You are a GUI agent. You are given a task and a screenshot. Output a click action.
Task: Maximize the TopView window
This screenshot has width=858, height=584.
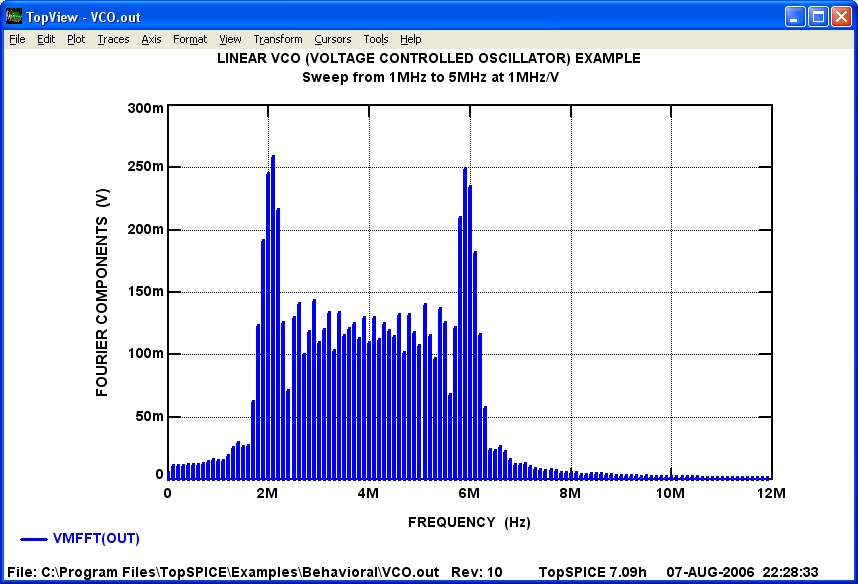(x=818, y=17)
